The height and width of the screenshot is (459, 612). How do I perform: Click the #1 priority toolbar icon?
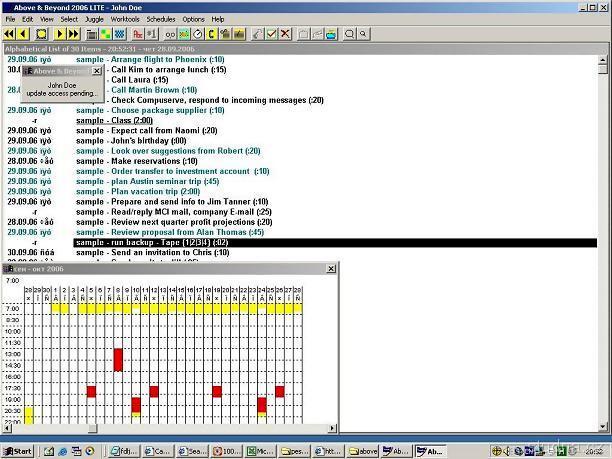(x=152, y=34)
